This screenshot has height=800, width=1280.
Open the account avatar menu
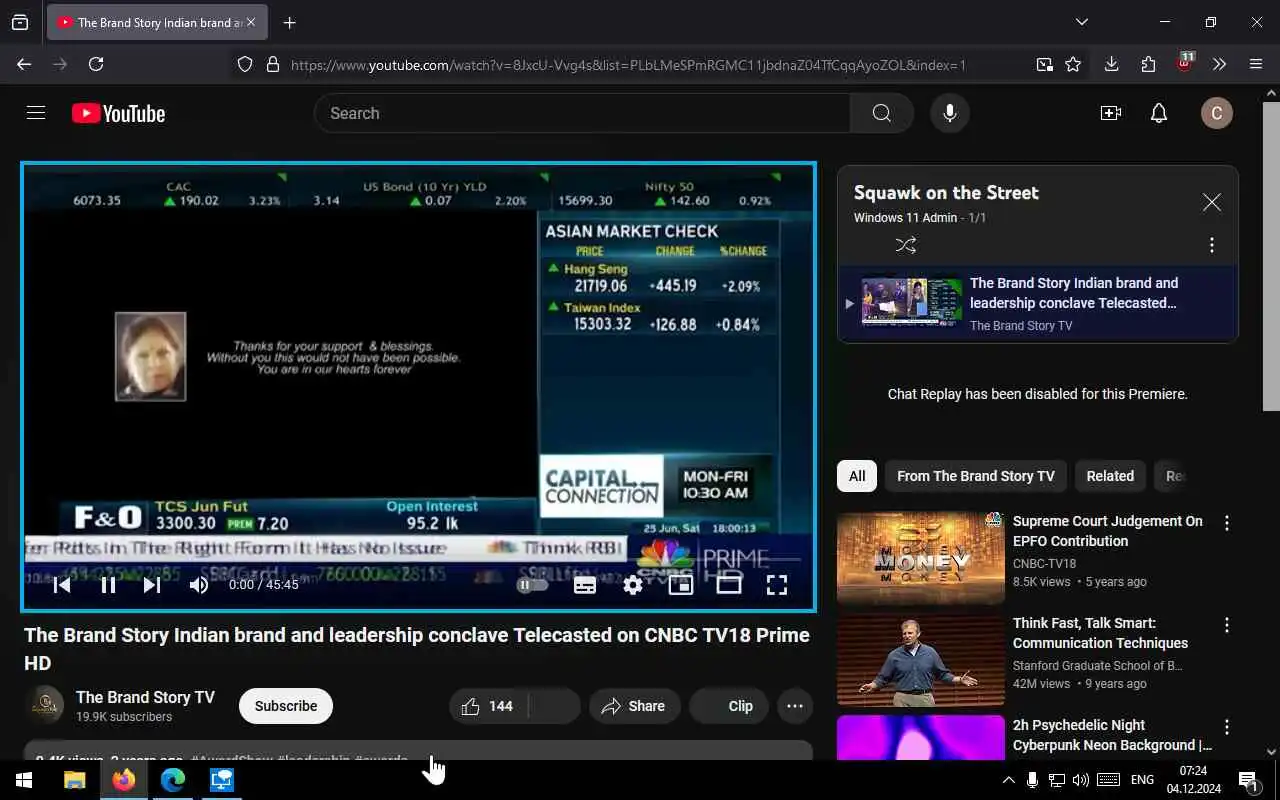point(1216,113)
